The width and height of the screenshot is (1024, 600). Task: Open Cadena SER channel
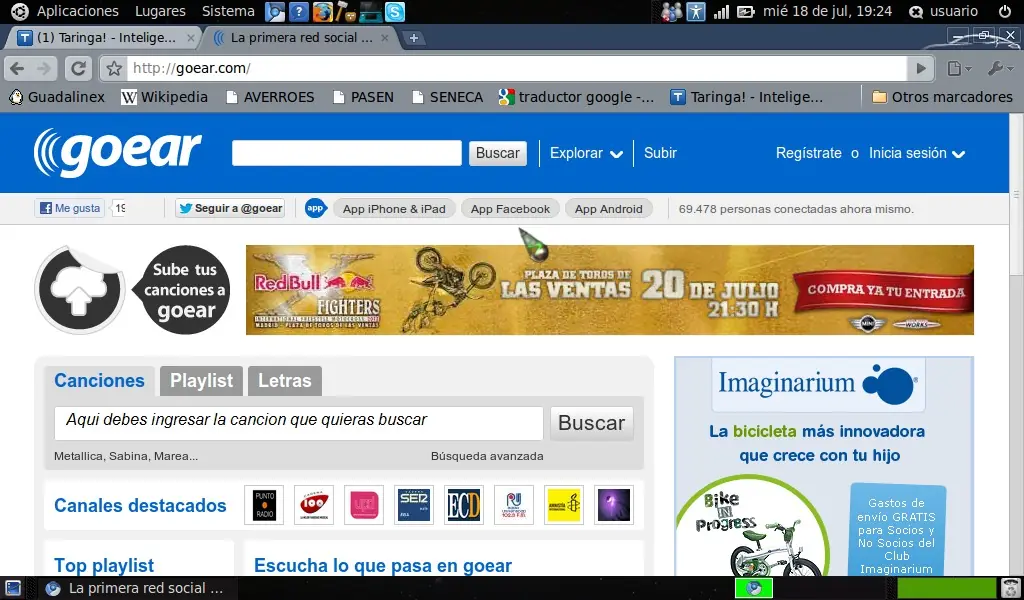point(414,505)
